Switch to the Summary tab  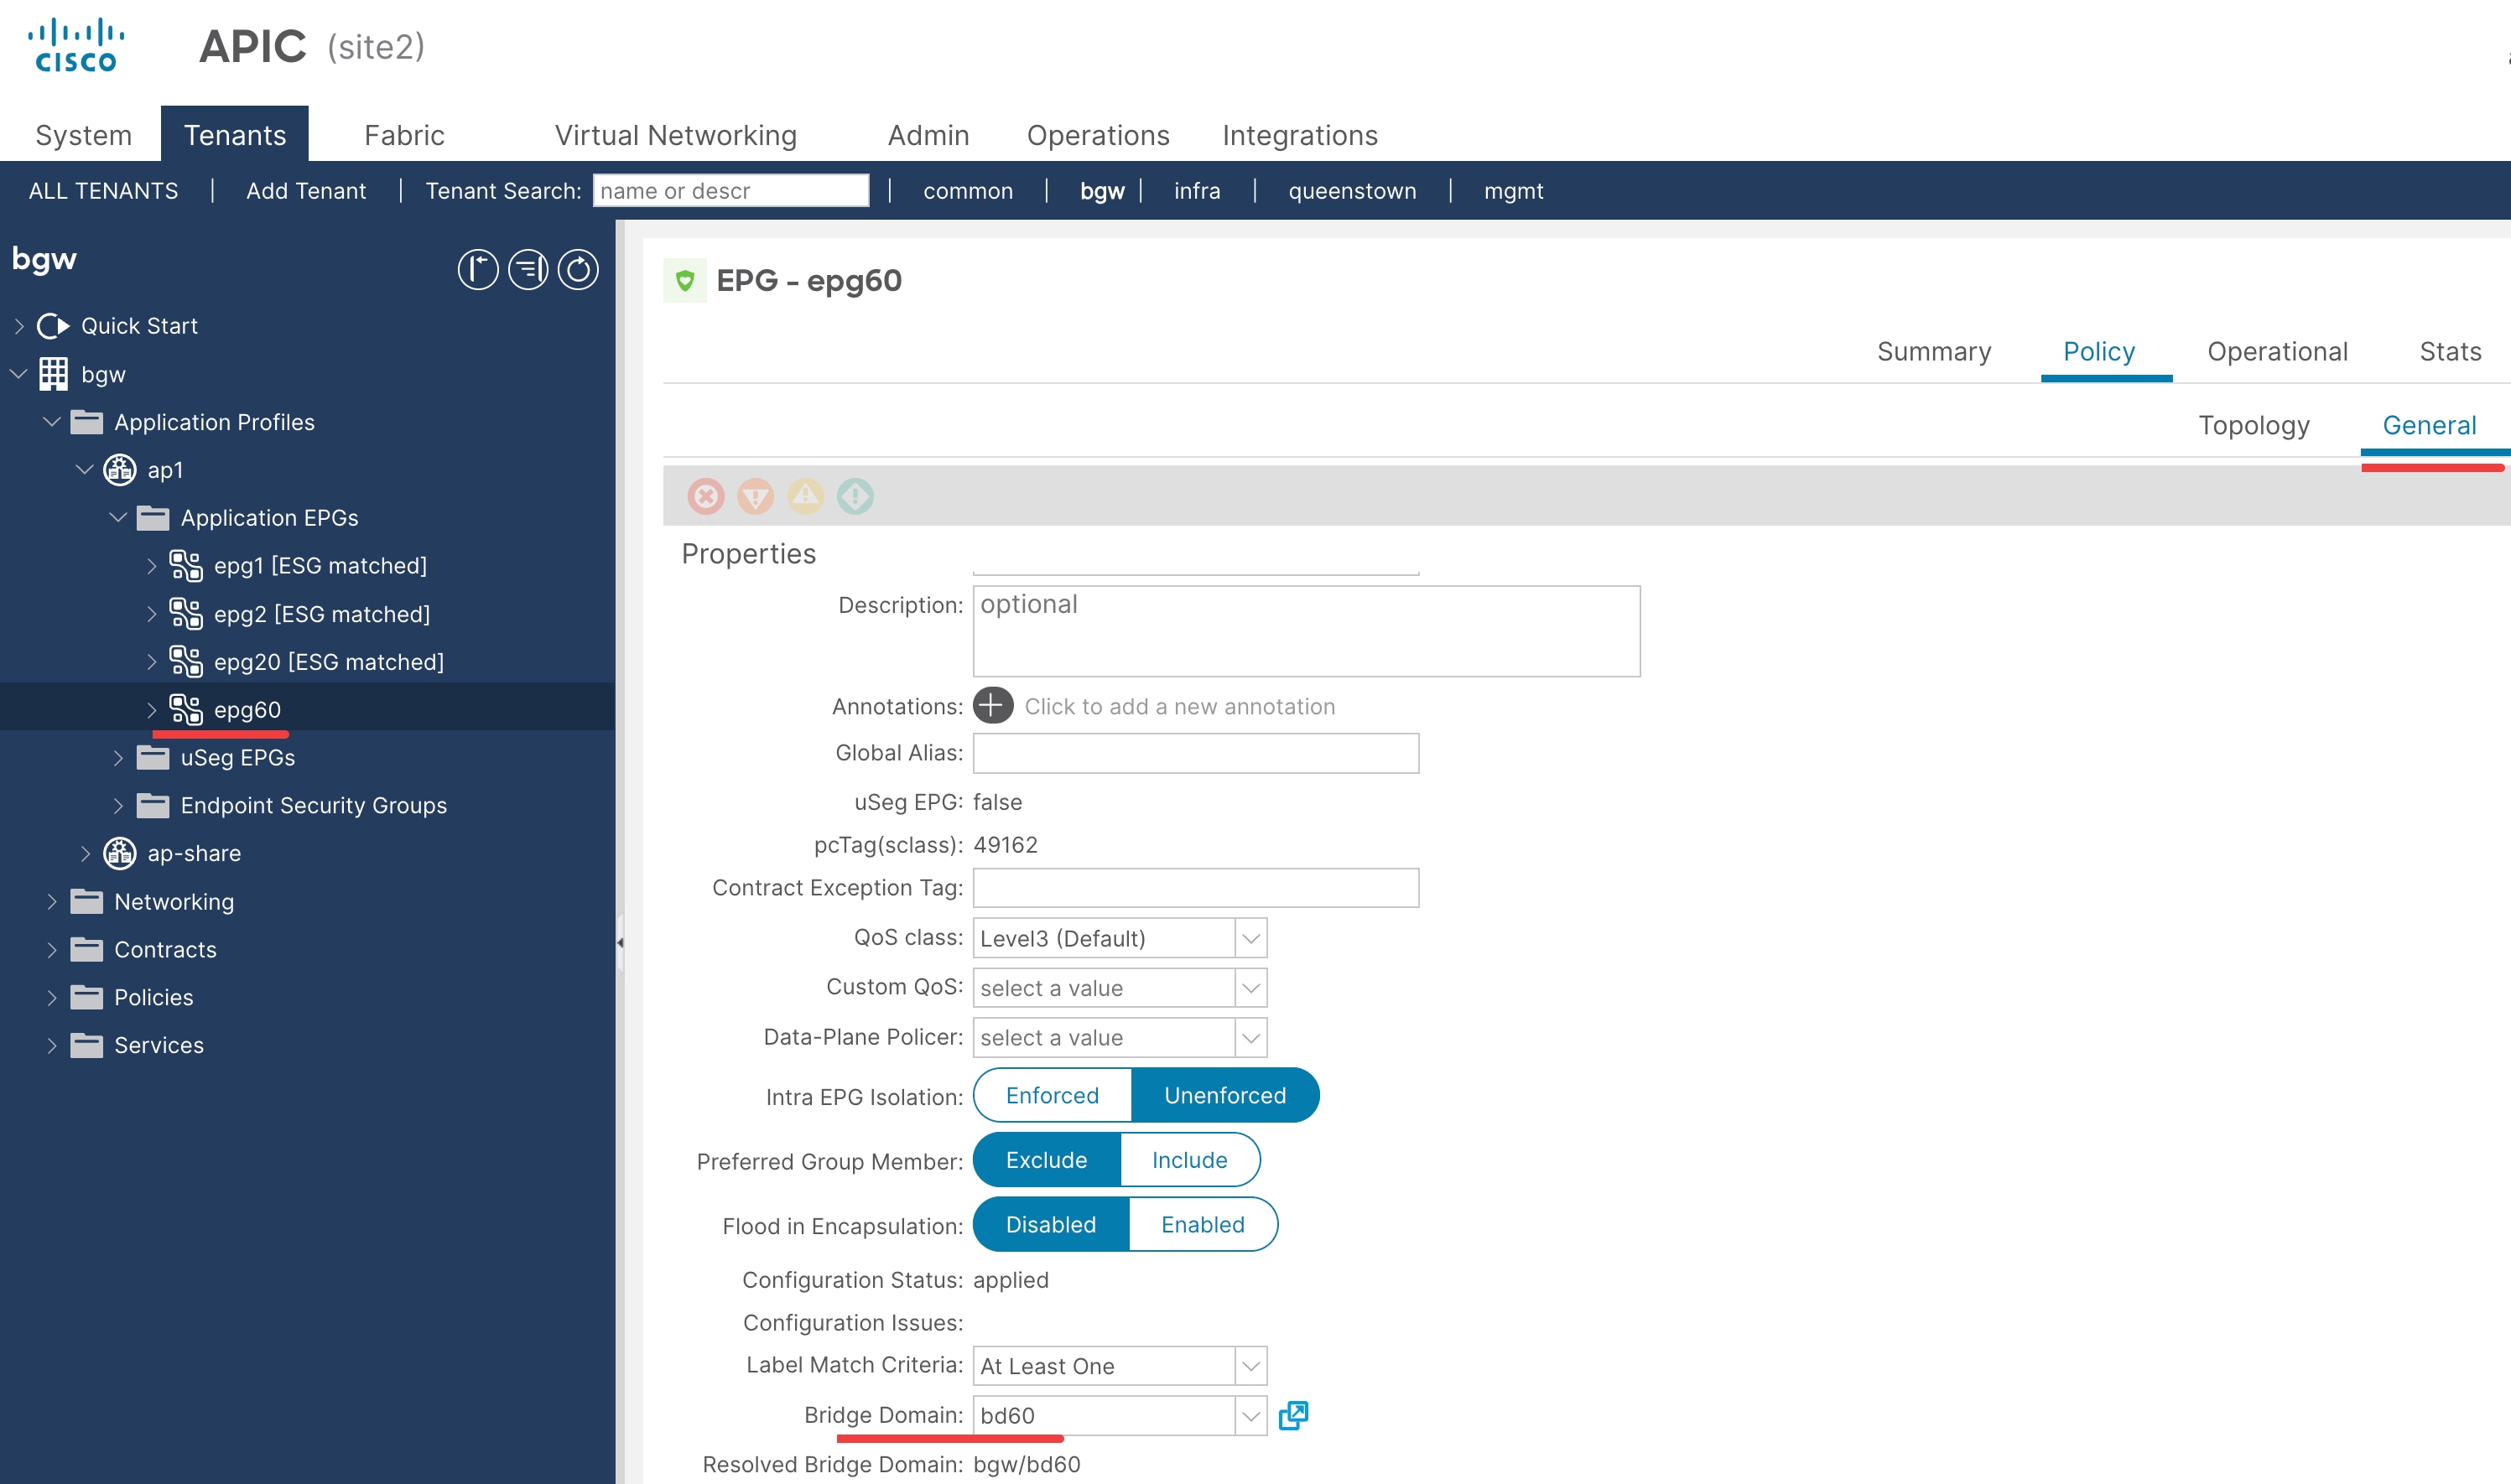(x=1934, y=352)
